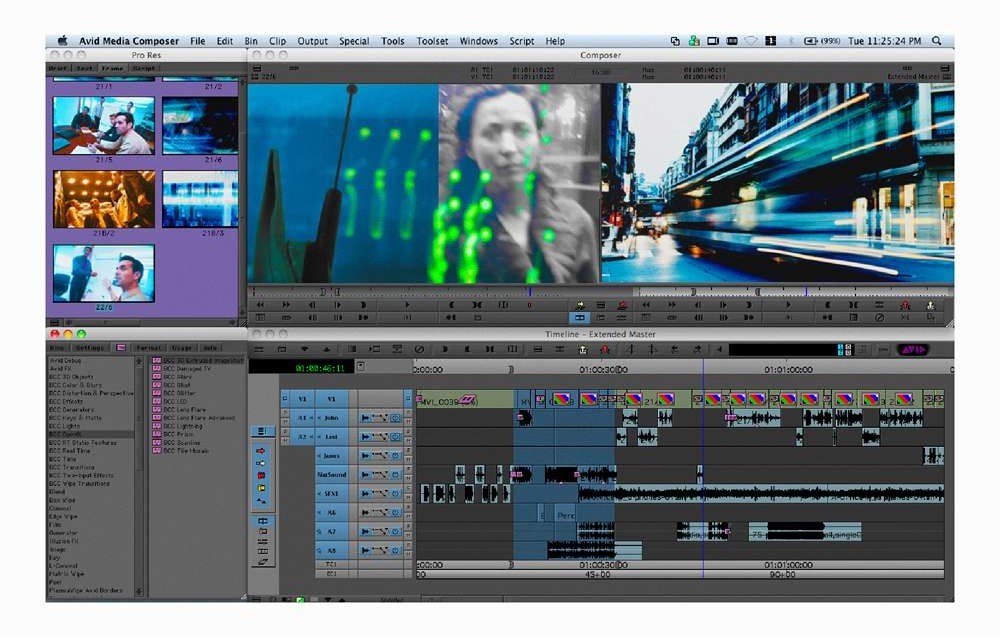Screen dimensions: 1000x638
Task: Select BCC Time effect category
Action: tap(62, 459)
